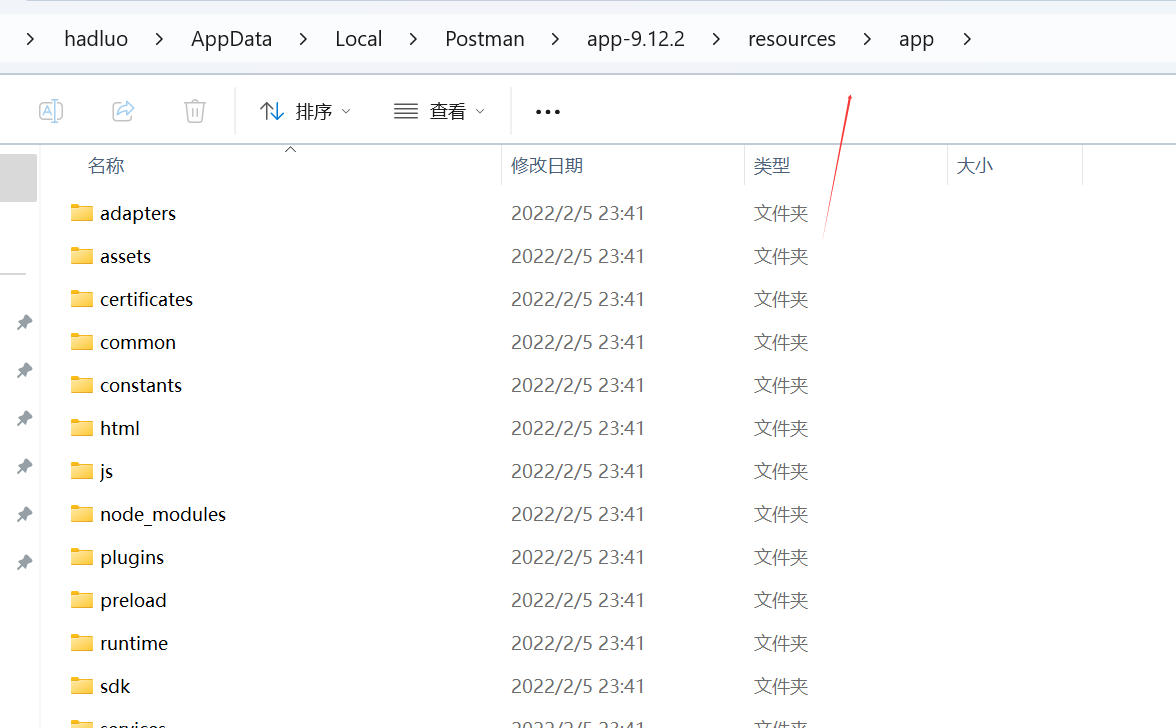Select the node_modules folder icon
The image size is (1176, 728).
[x=82, y=514]
